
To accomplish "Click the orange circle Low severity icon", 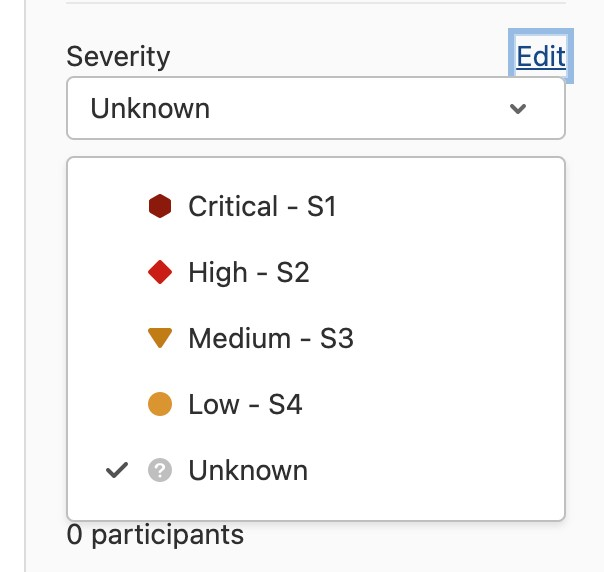I will coord(160,405).
